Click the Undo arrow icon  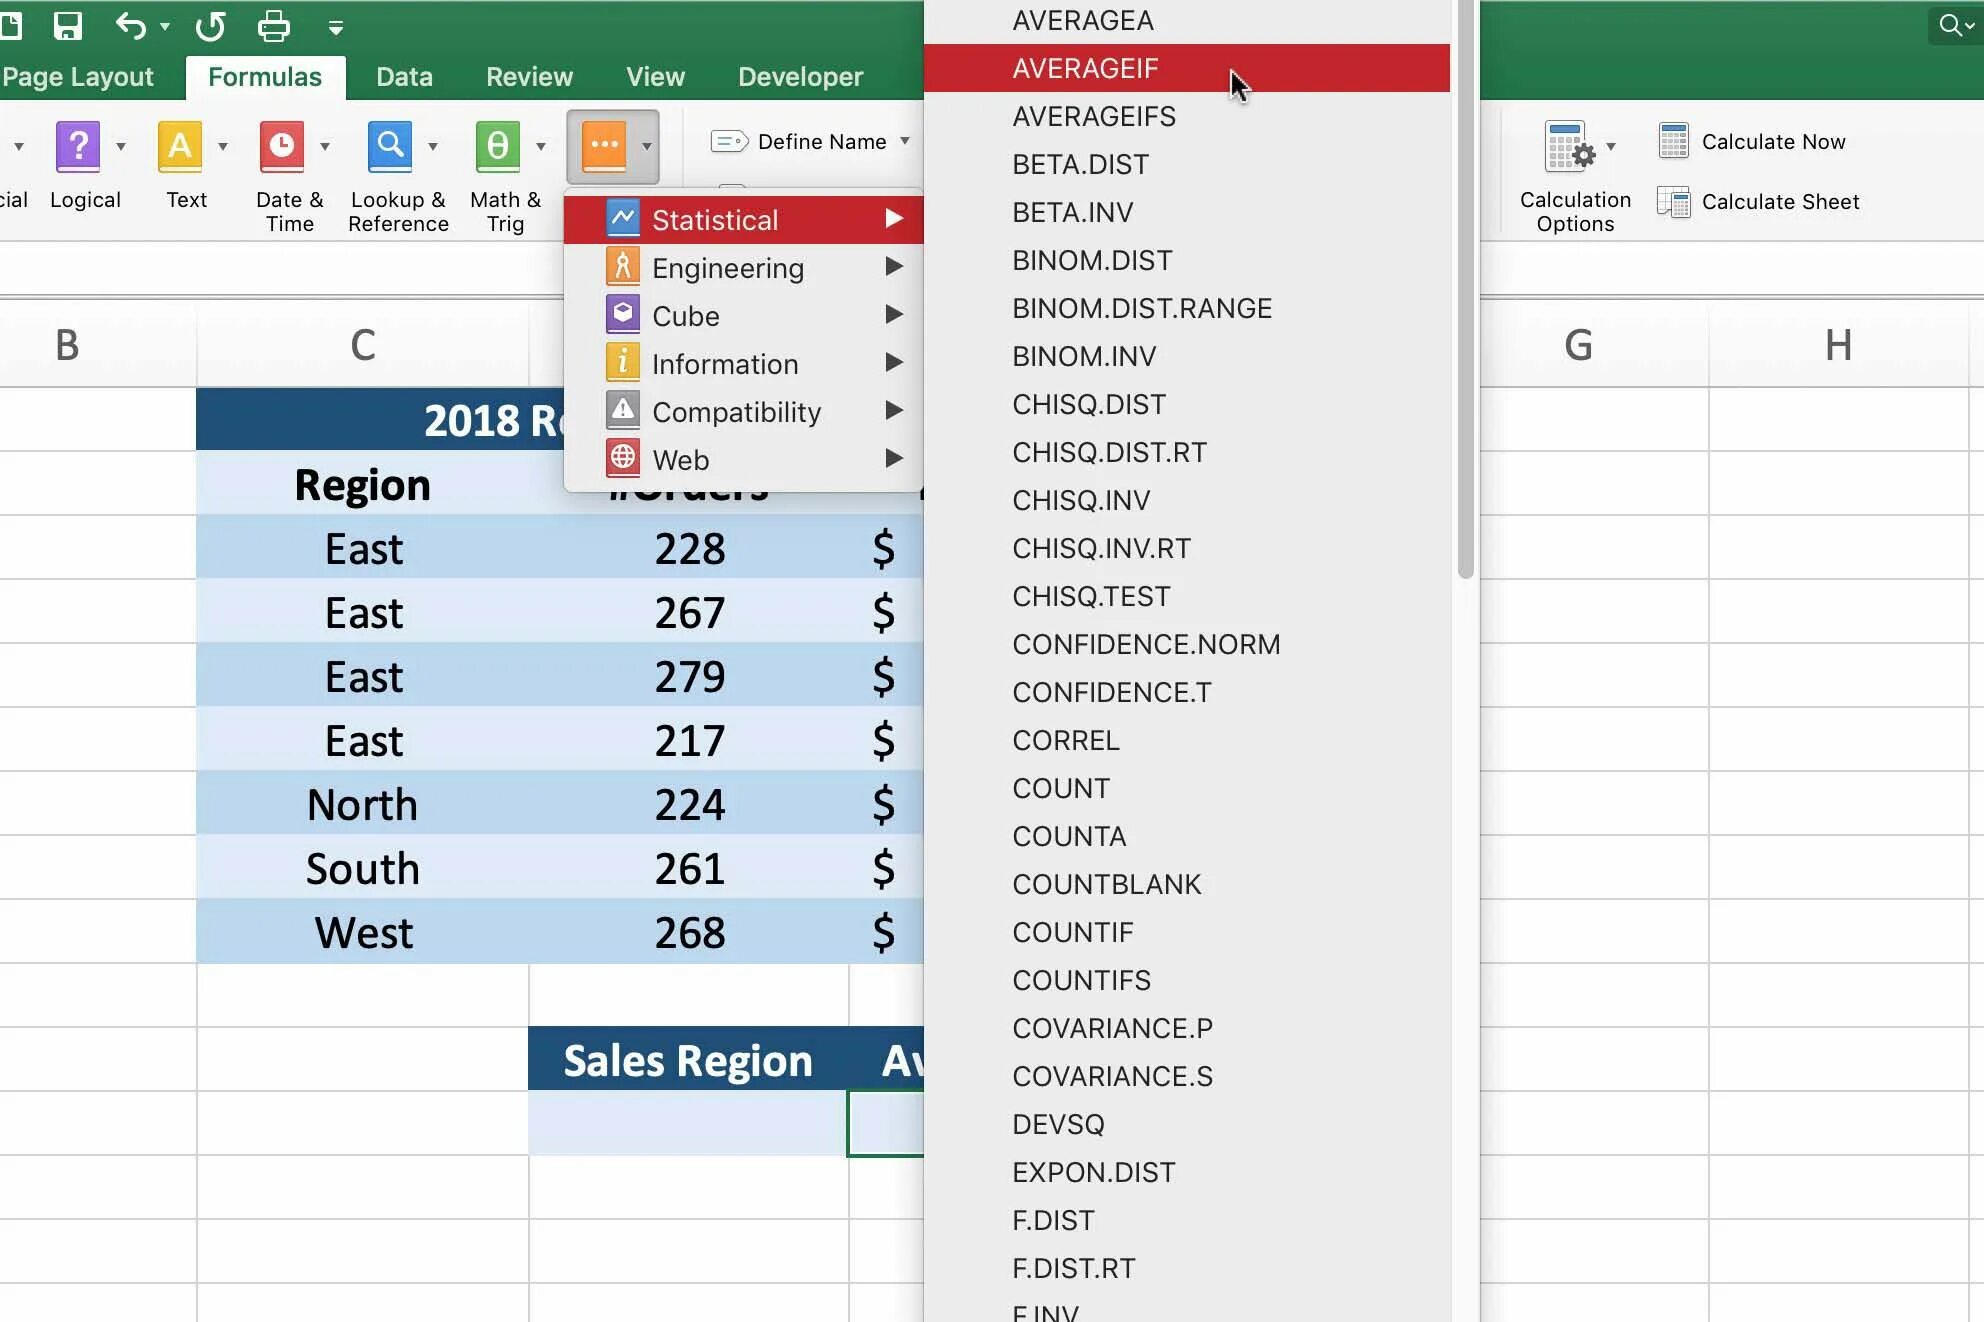[131, 26]
